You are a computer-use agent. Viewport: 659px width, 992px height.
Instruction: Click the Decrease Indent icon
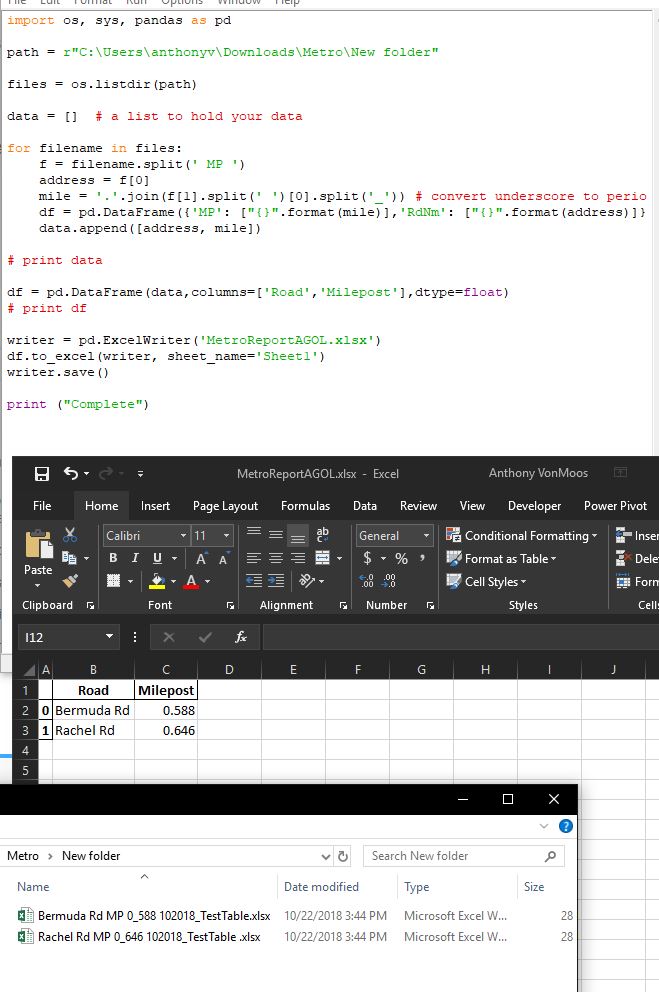coord(254,581)
